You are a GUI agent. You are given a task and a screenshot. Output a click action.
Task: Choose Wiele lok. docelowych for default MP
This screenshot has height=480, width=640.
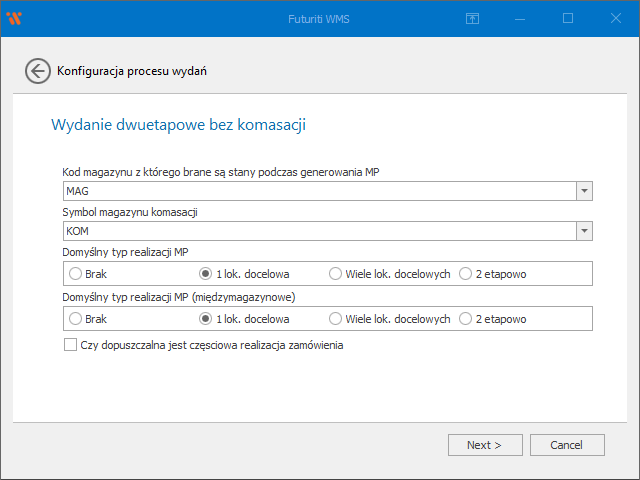336,273
